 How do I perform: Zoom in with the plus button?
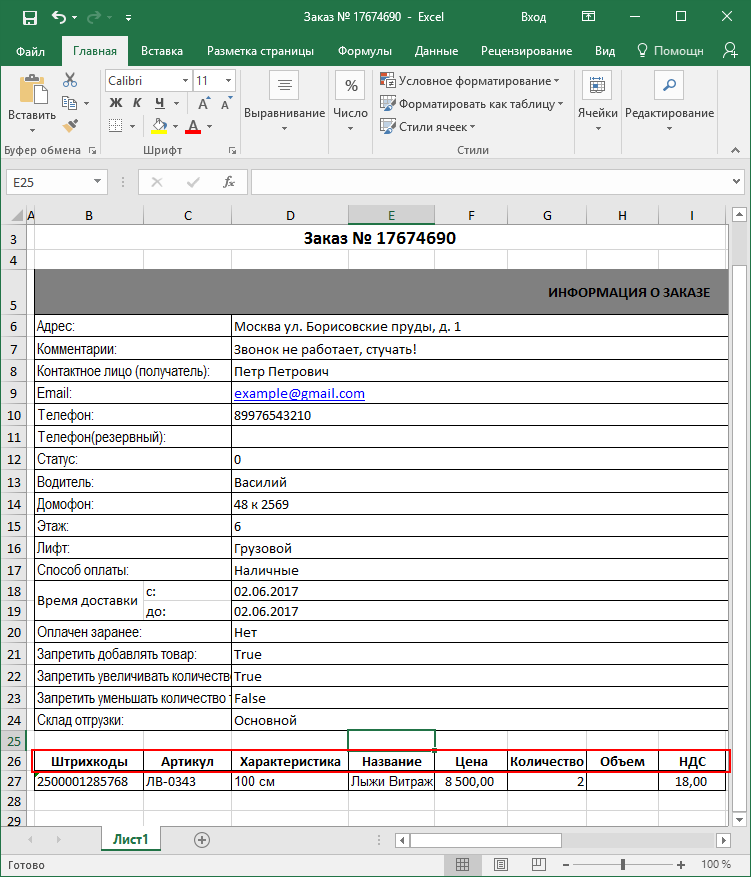(681, 865)
